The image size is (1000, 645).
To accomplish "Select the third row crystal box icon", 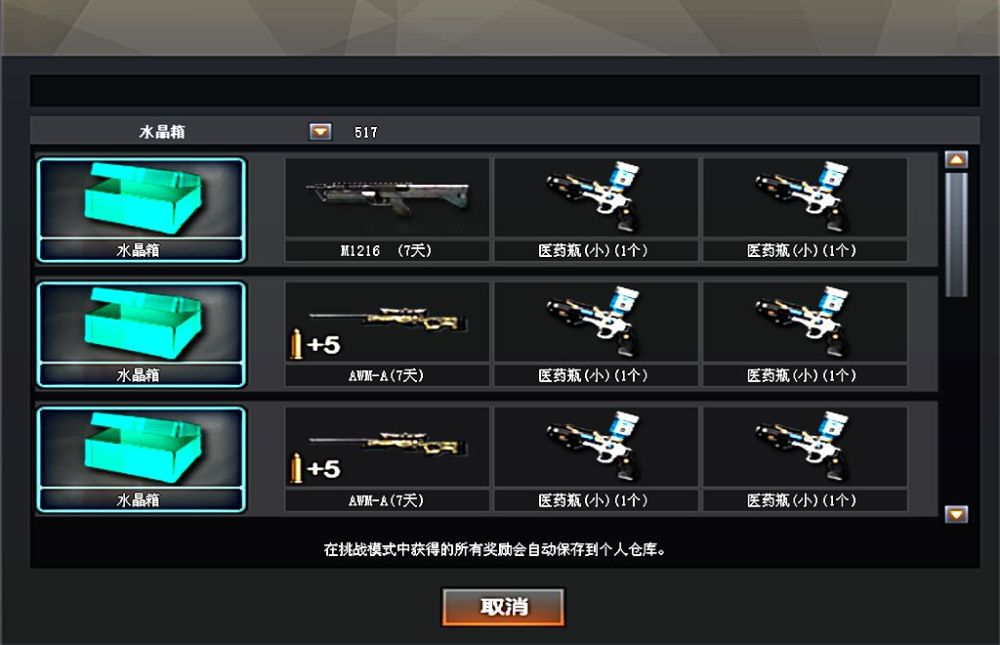I will click(141, 459).
